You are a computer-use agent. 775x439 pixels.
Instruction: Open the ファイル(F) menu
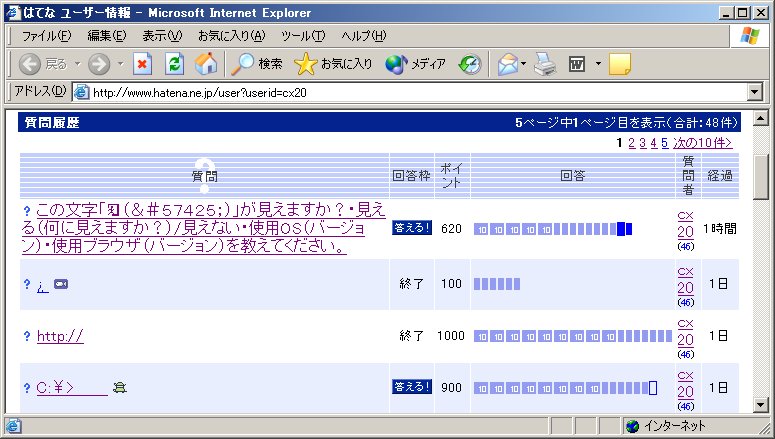click(x=46, y=36)
